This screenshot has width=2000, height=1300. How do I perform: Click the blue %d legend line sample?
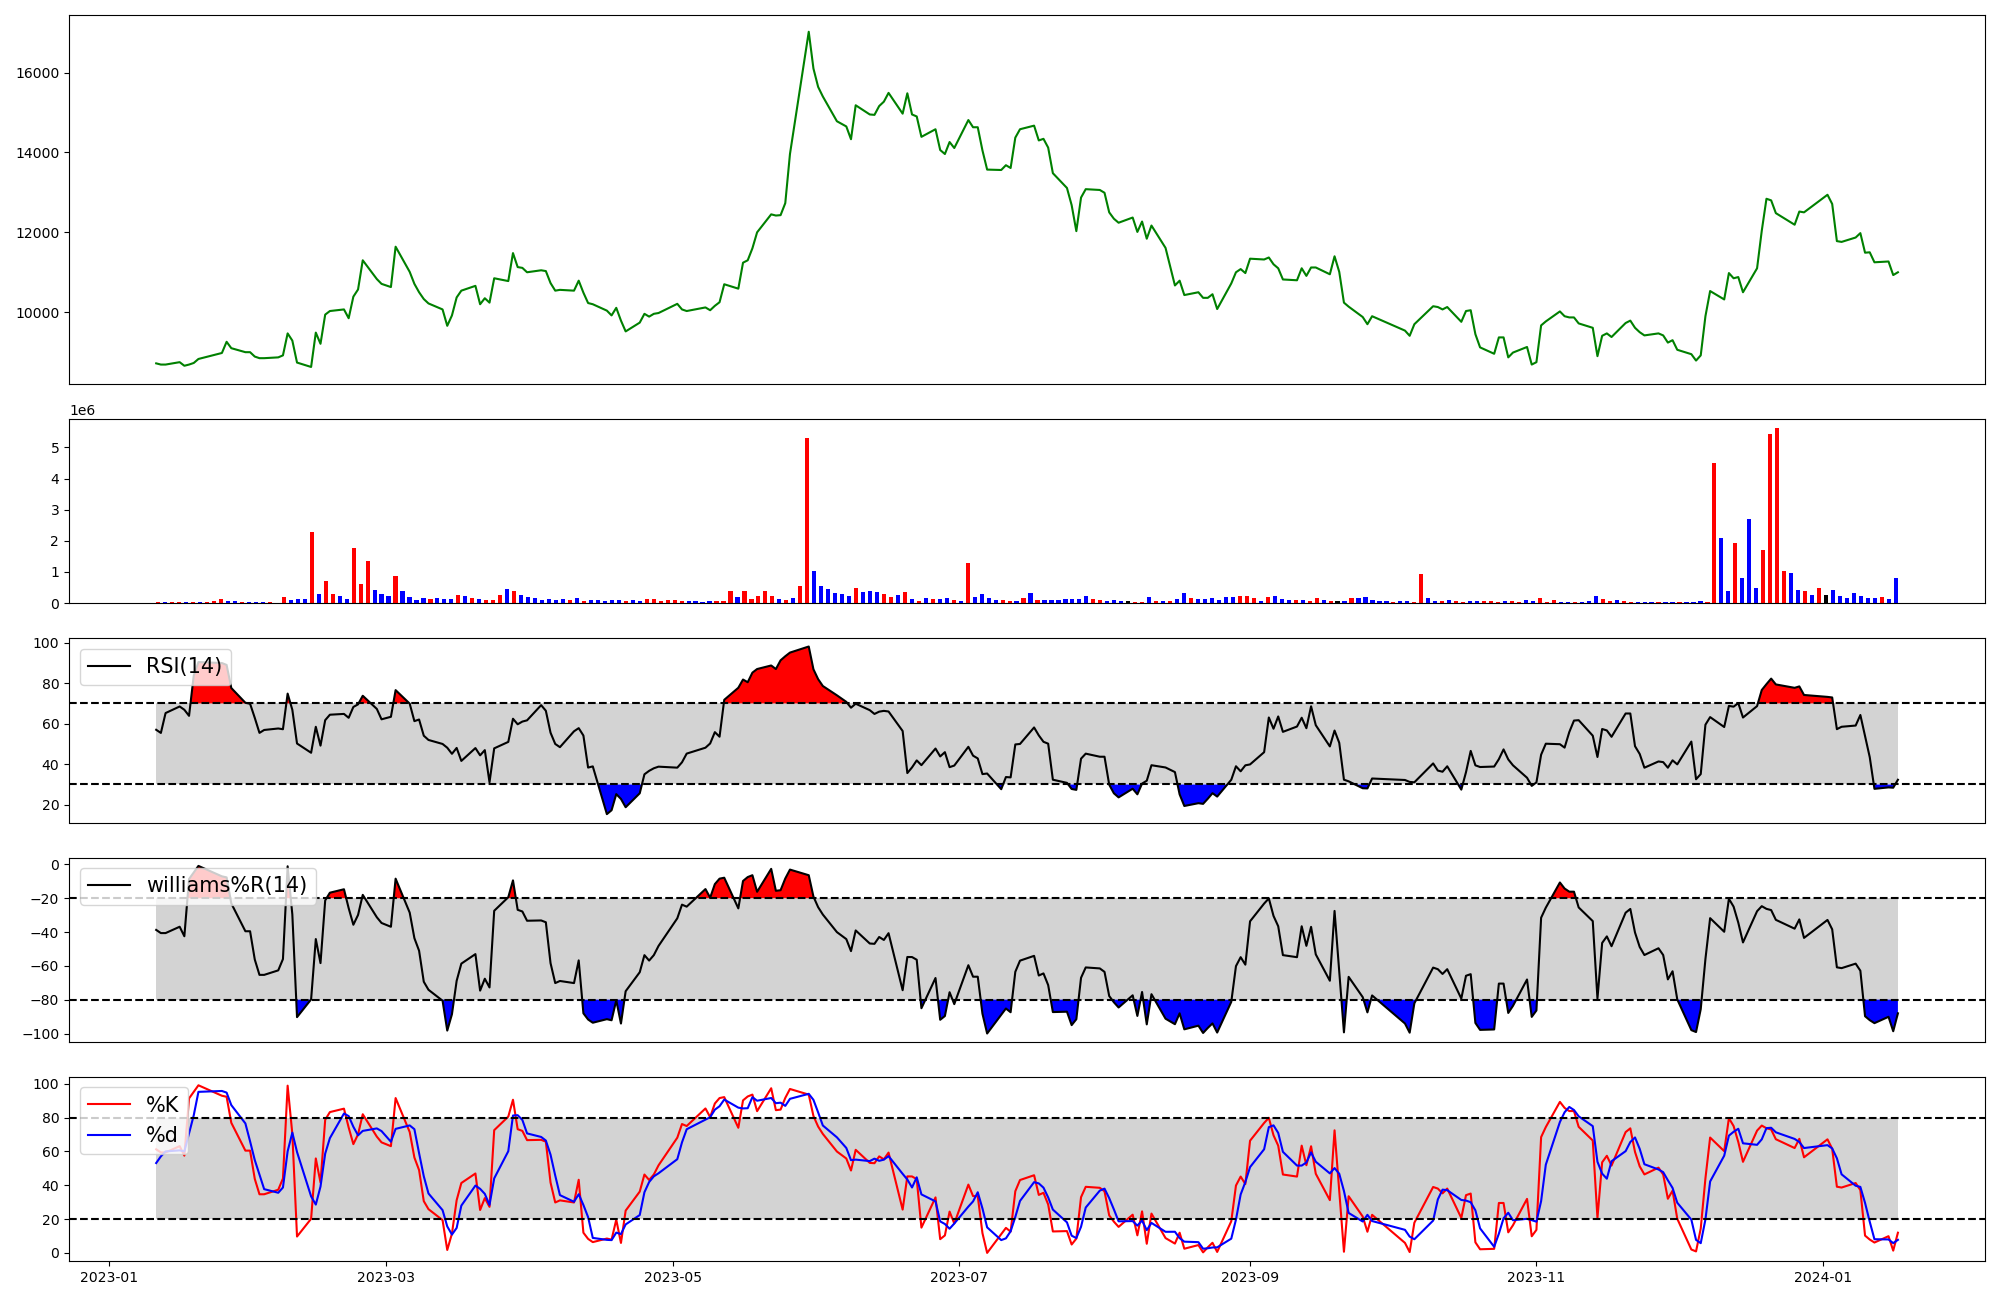click(109, 1135)
